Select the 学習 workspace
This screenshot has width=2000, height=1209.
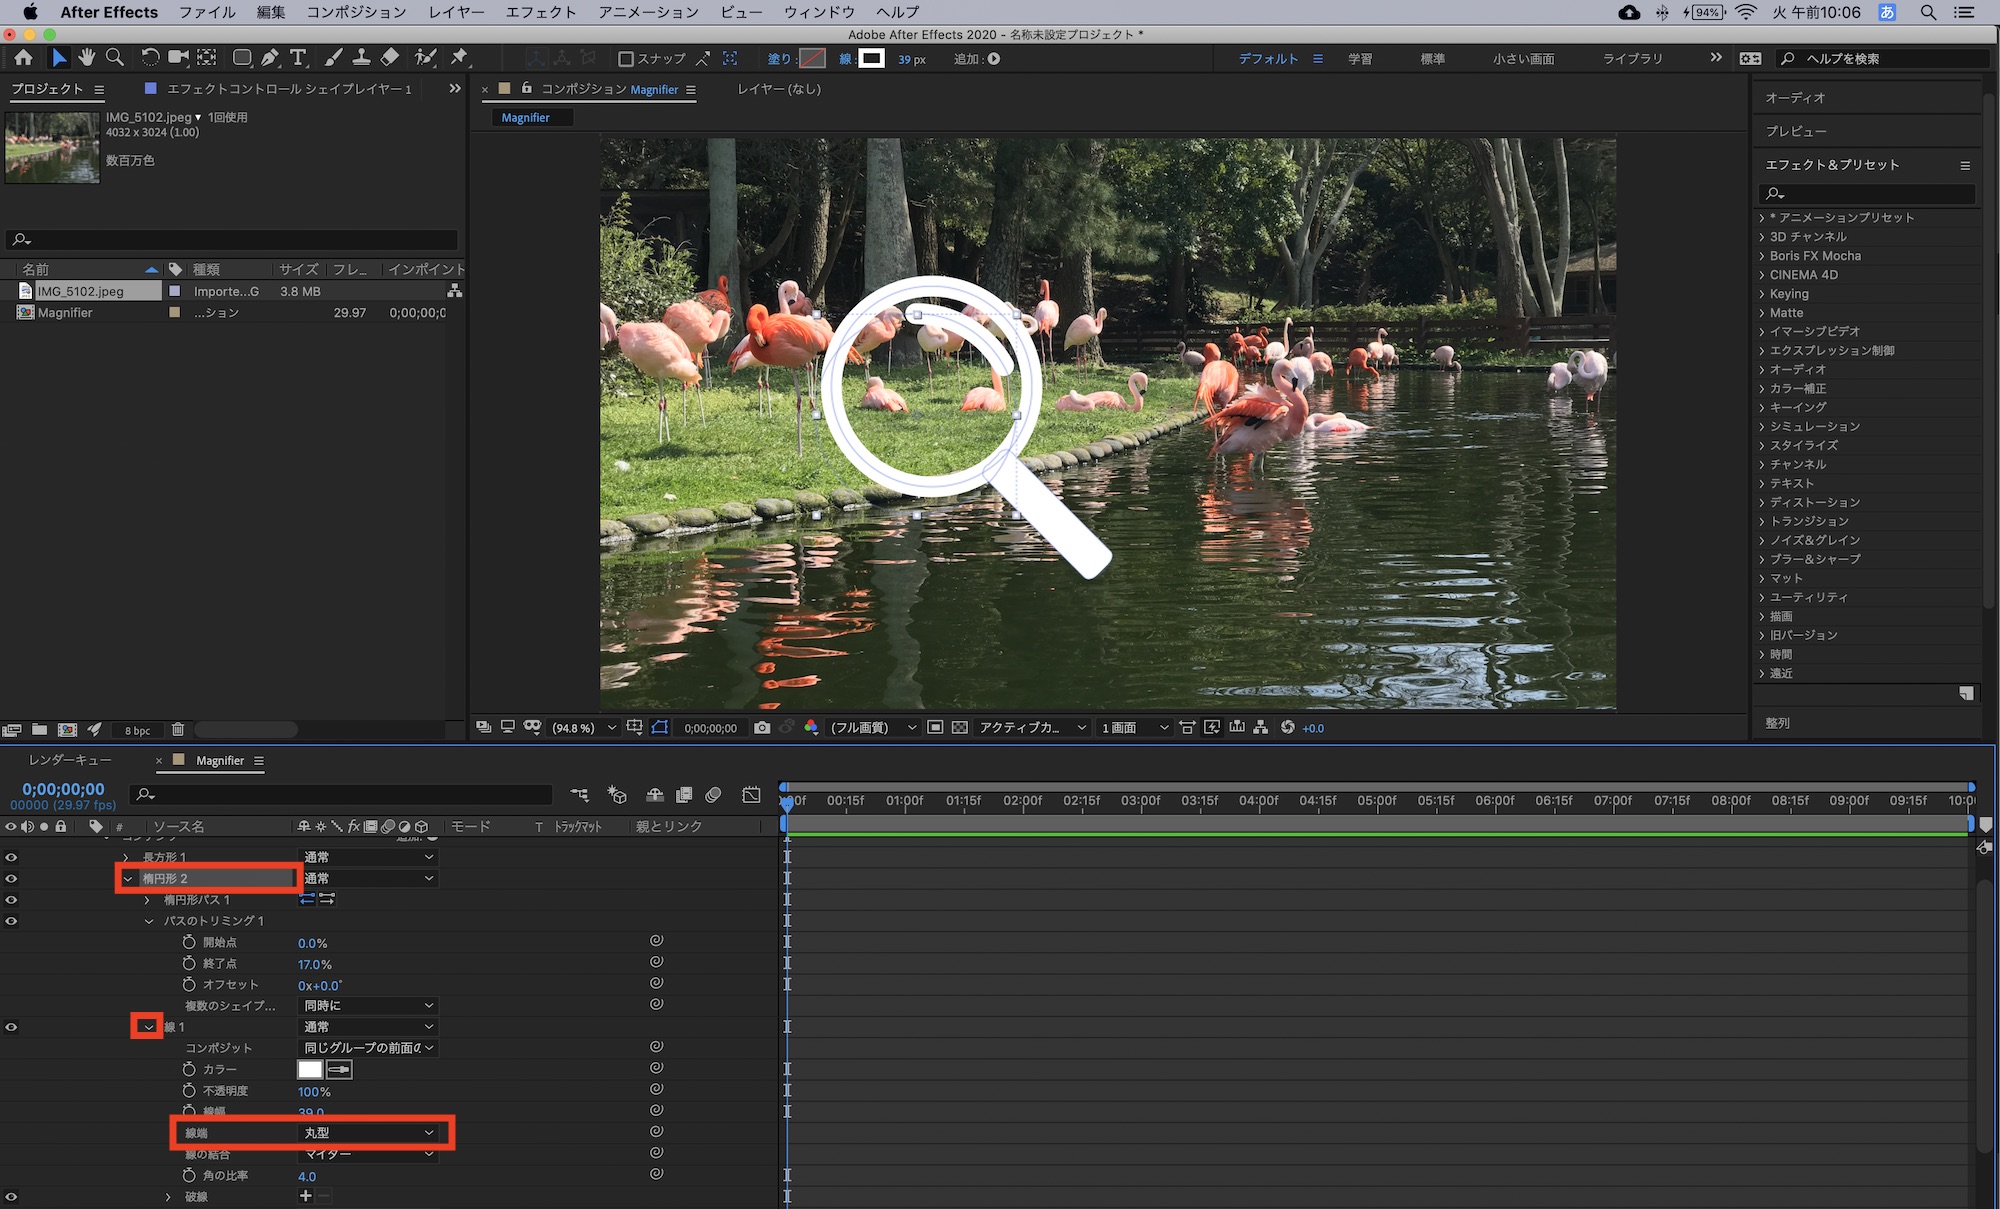click(1359, 59)
